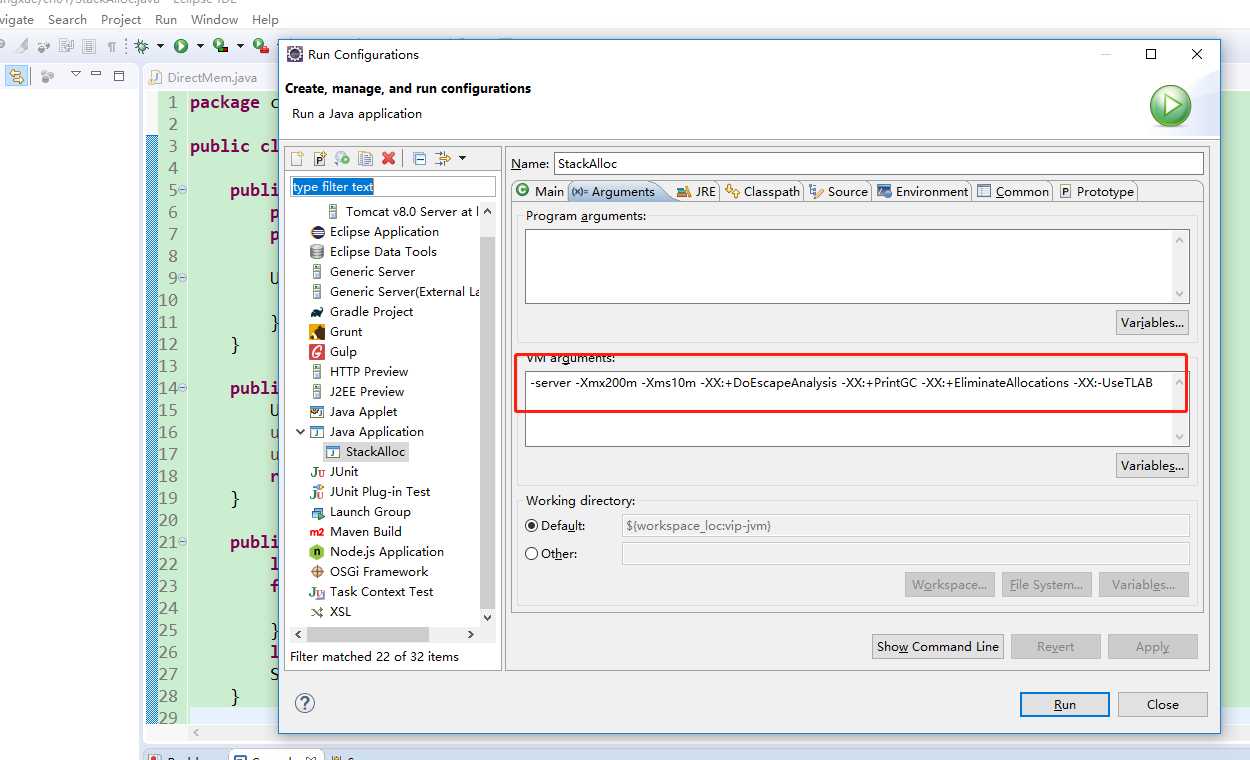The image size is (1250, 760).
Task: Open the Run button dropdown arrow
Action: point(200,46)
